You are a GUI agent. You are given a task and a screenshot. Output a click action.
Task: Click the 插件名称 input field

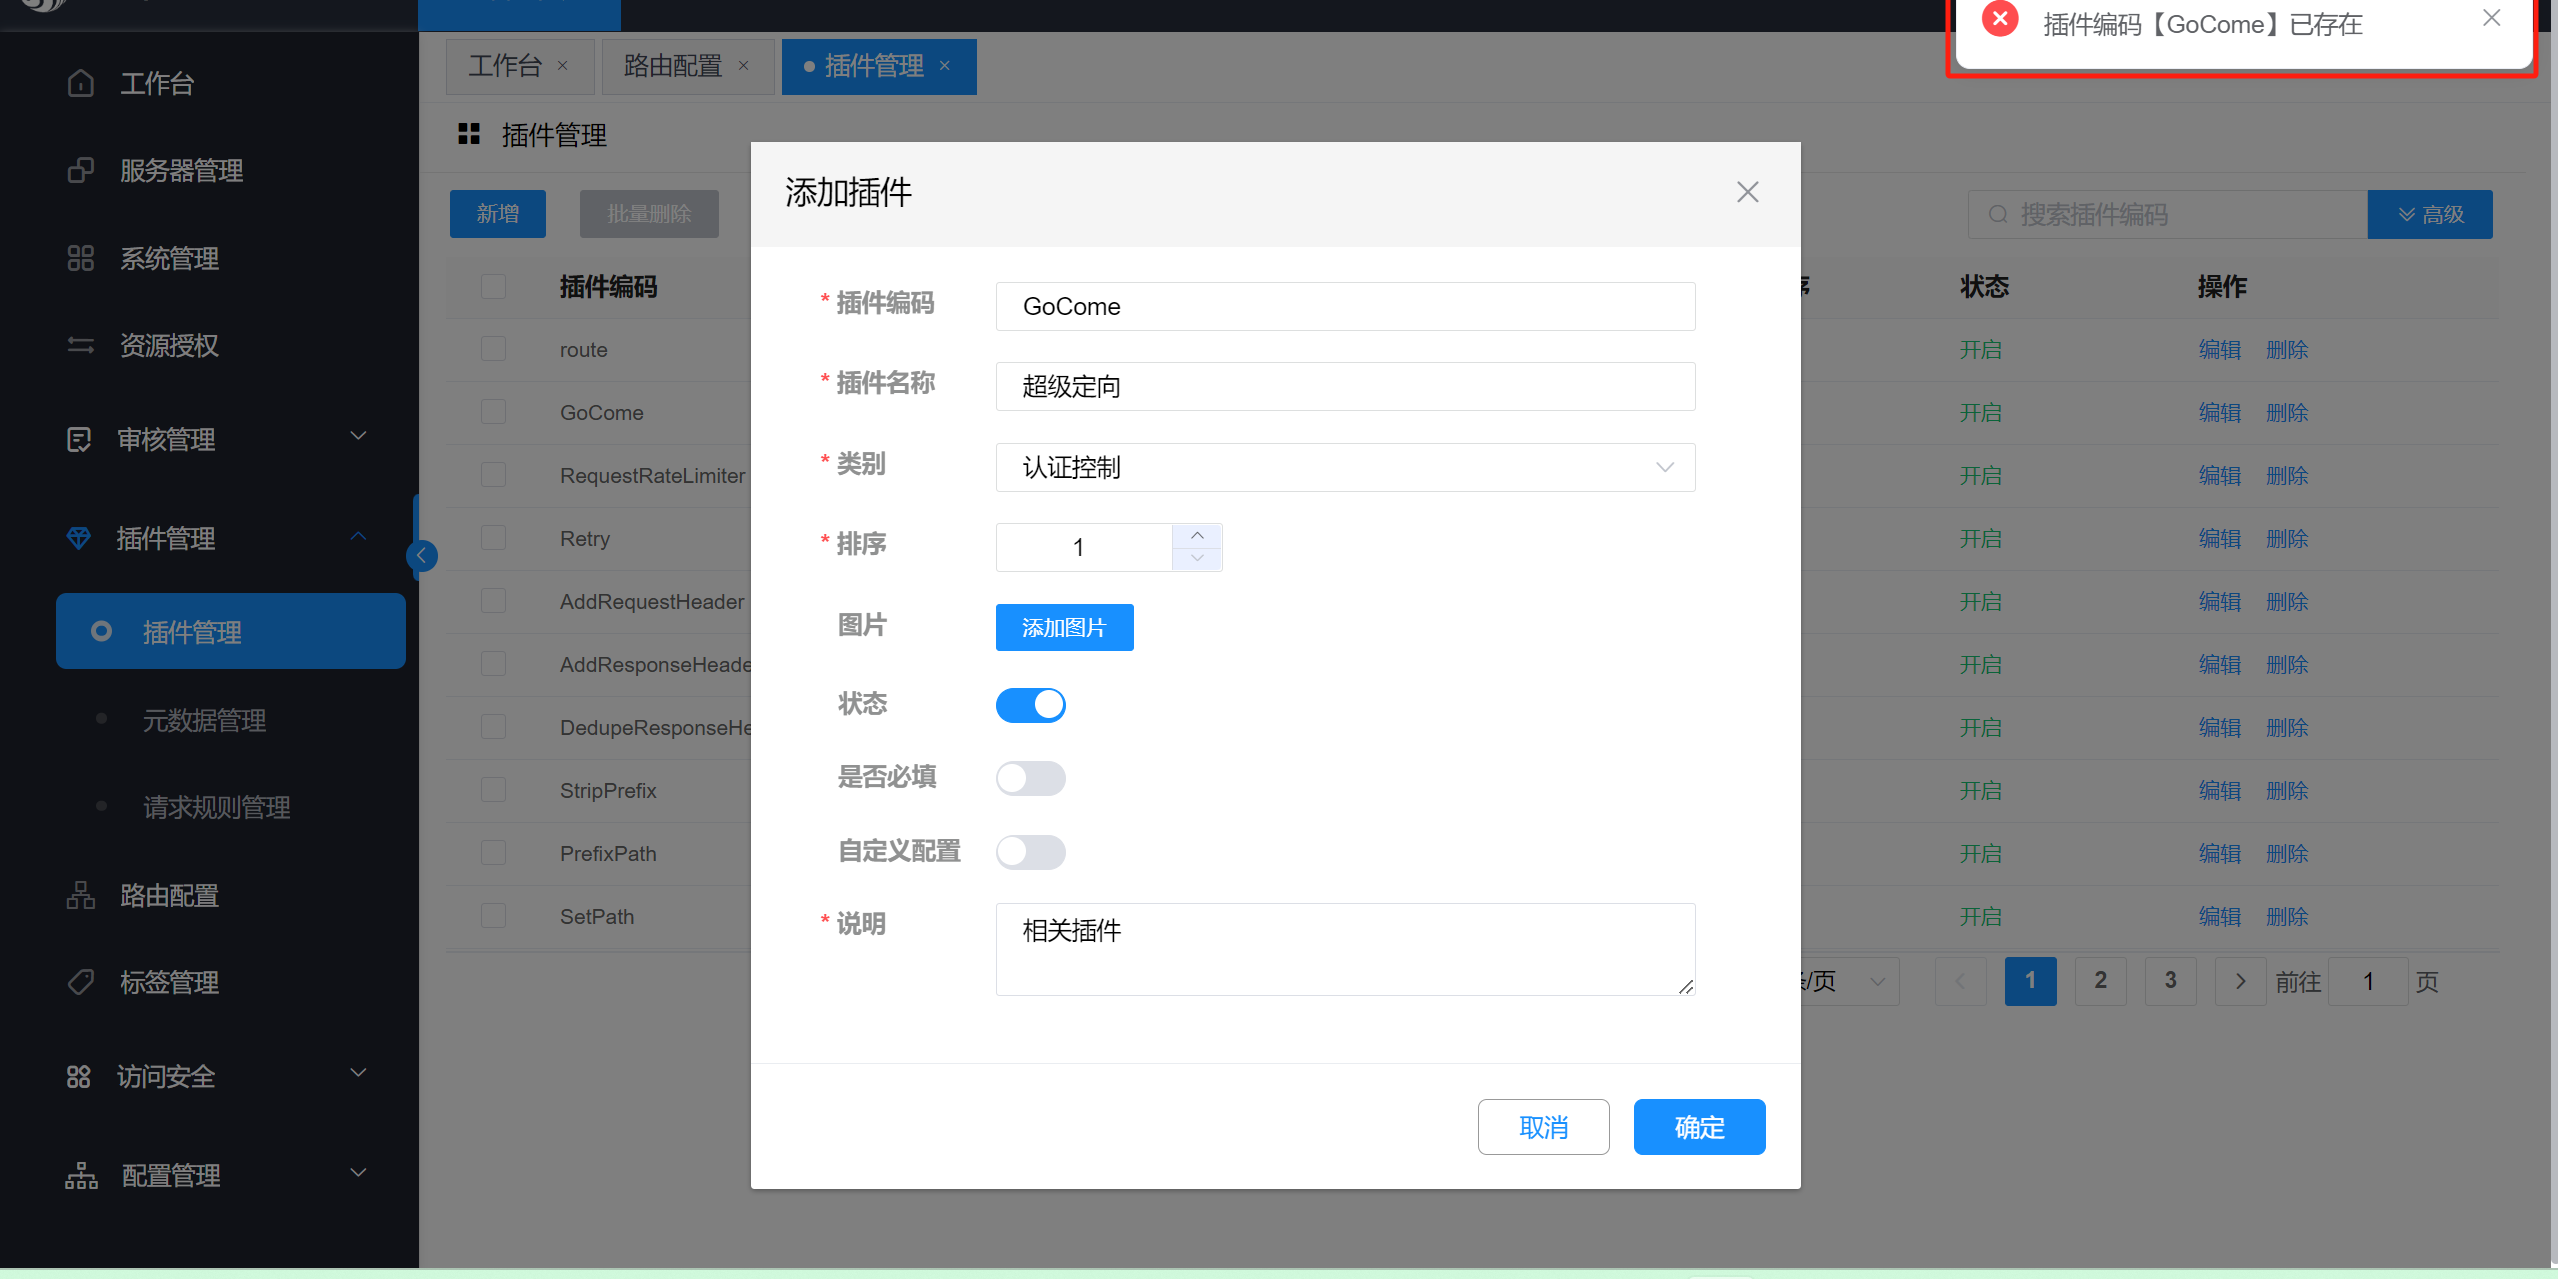coord(1345,386)
